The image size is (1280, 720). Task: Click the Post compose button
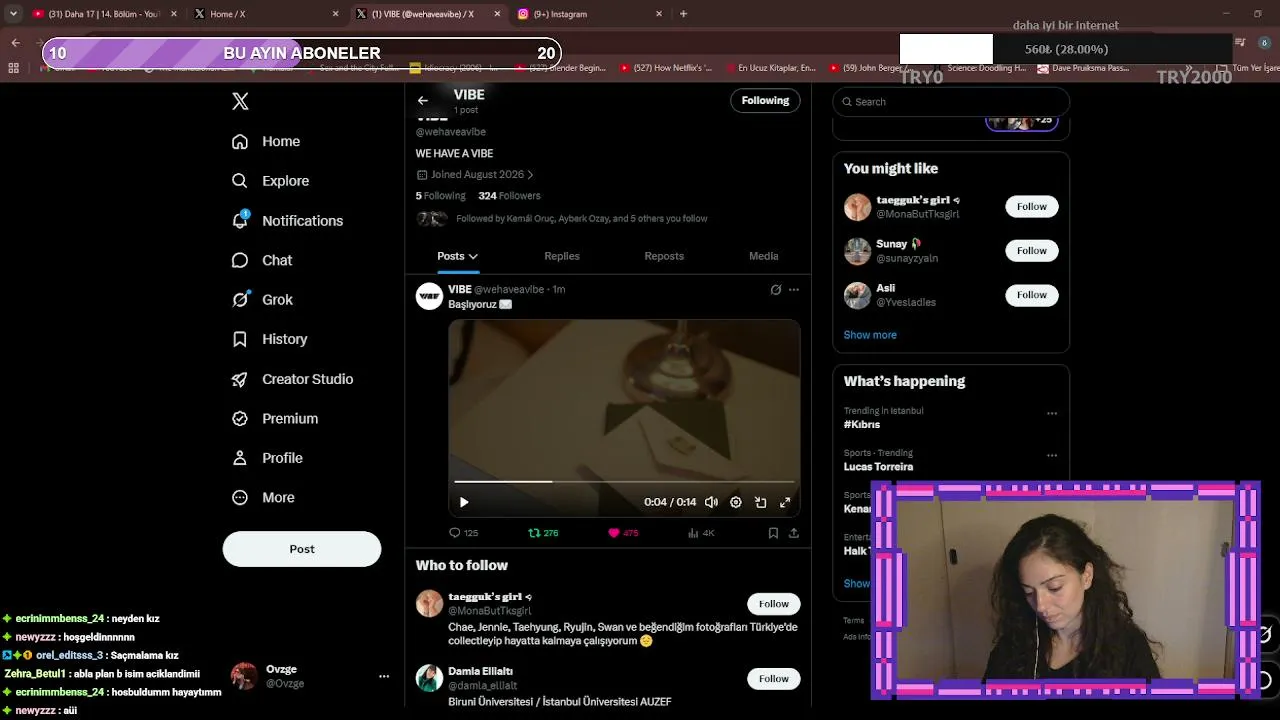pos(302,549)
